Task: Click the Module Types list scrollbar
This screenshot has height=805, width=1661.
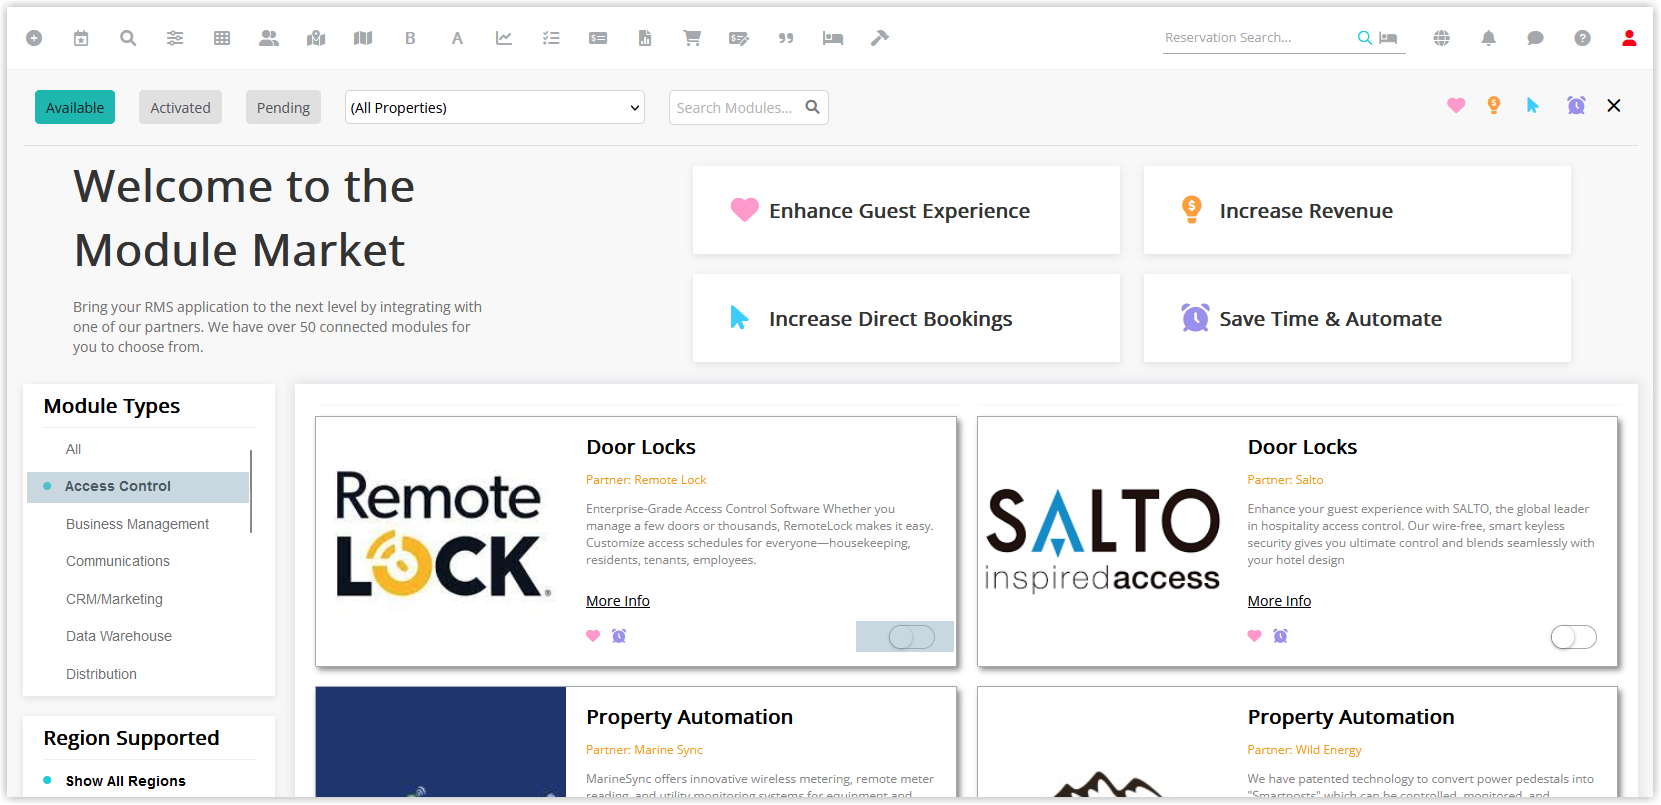Action: pyautogui.click(x=251, y=491)
